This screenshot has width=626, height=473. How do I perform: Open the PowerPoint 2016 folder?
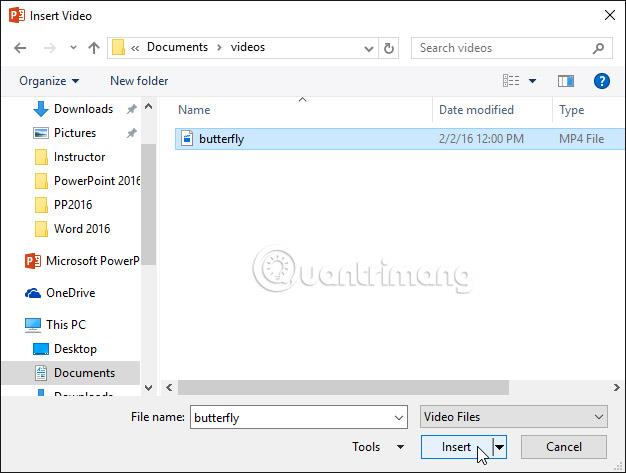(97, 181)
